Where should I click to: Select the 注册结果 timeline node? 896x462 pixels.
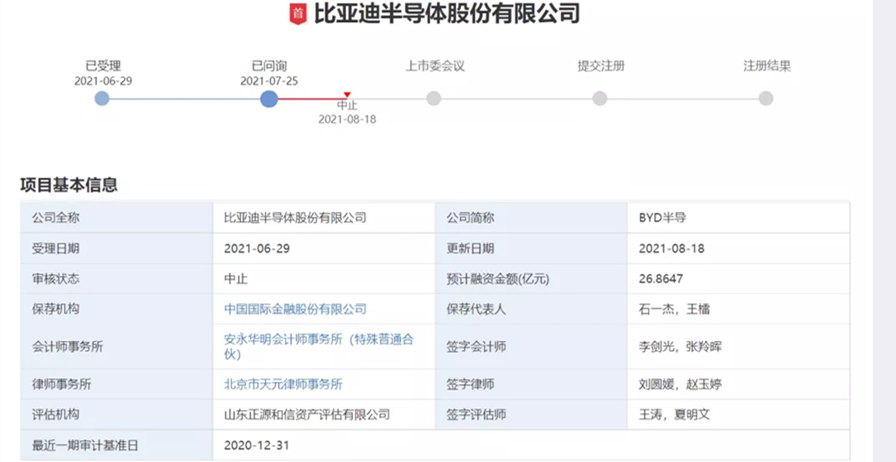766,98
